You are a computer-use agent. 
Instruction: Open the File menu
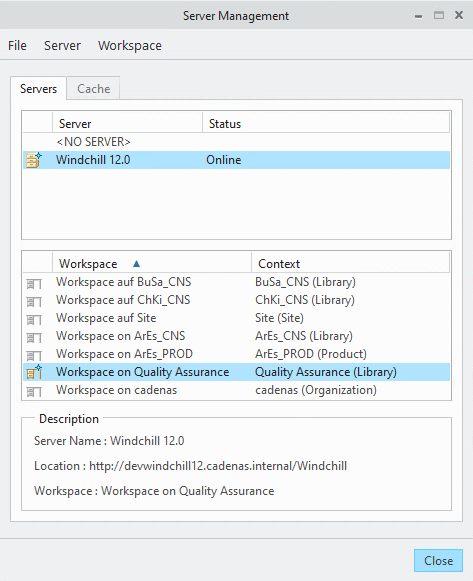17,46
